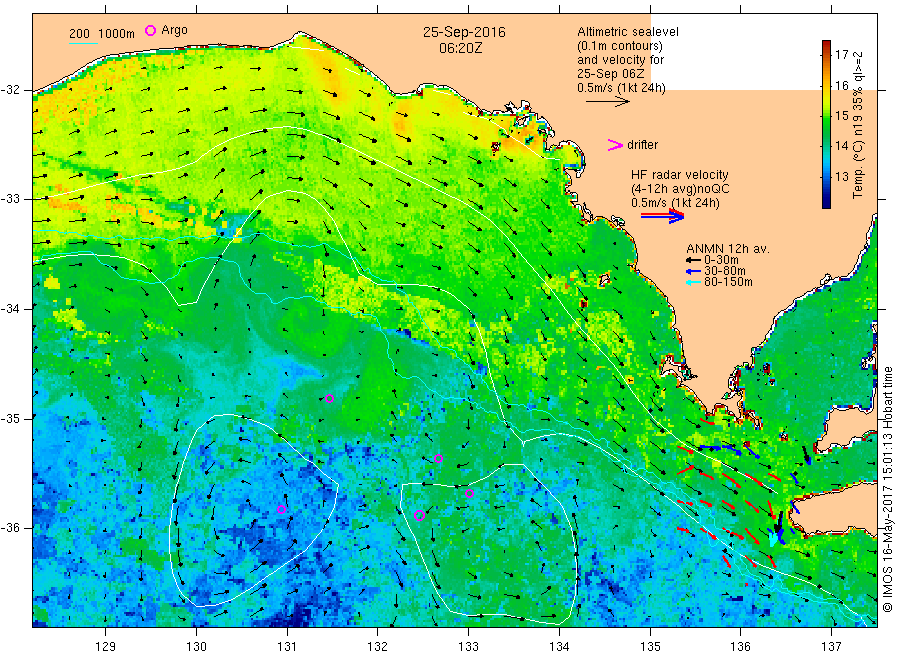900x660 pixels.
Task: Click the 'drifter' legend label
Action: coord(642,145)
